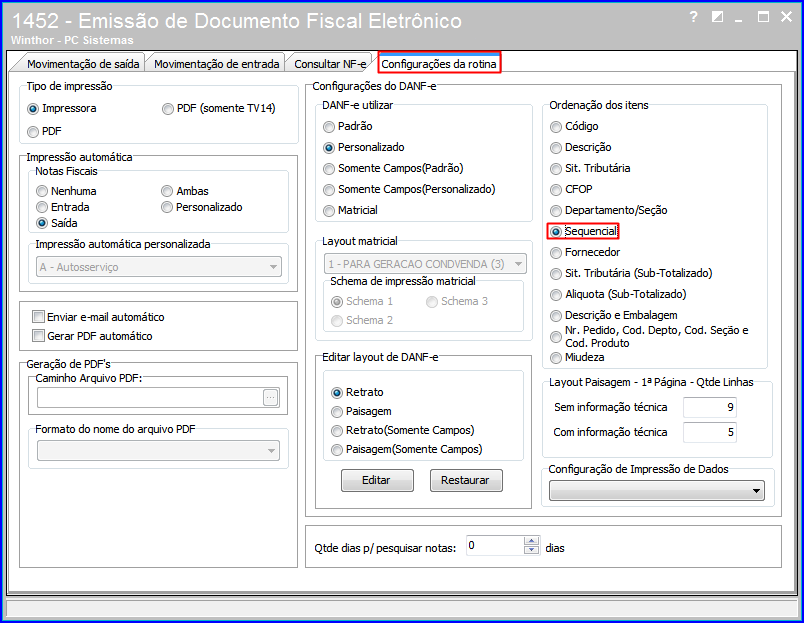
Task: Select Nr. Pedido, Cod. Depto ordering
Action: (x=649, y=336)
